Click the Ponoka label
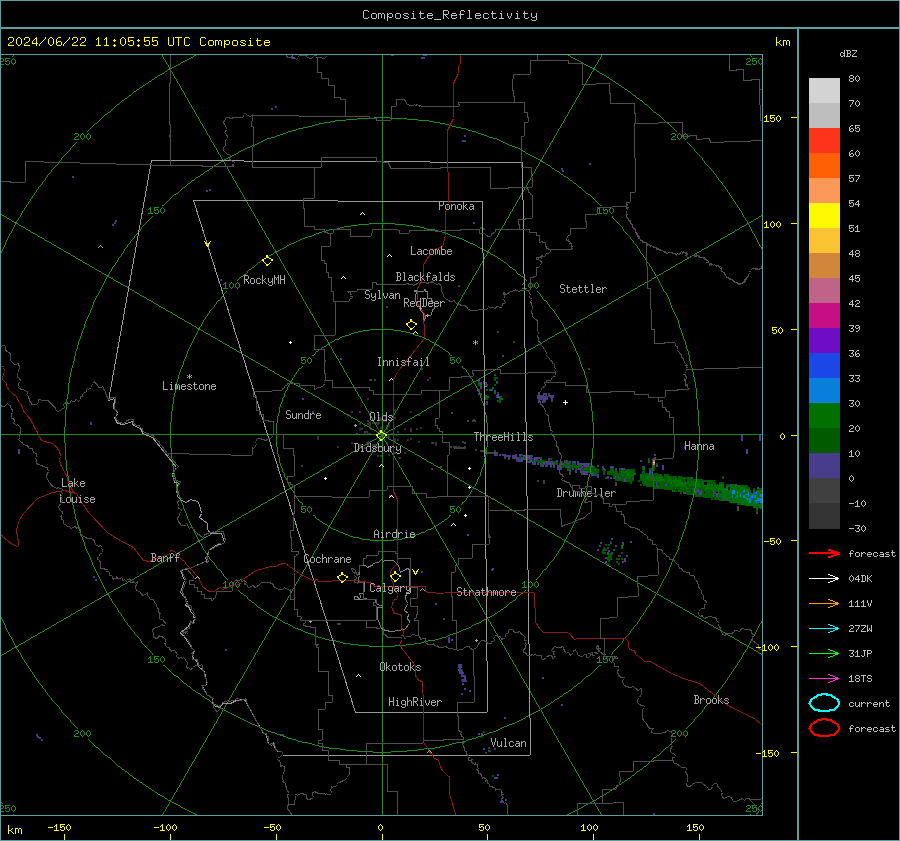 pos(456,206)
